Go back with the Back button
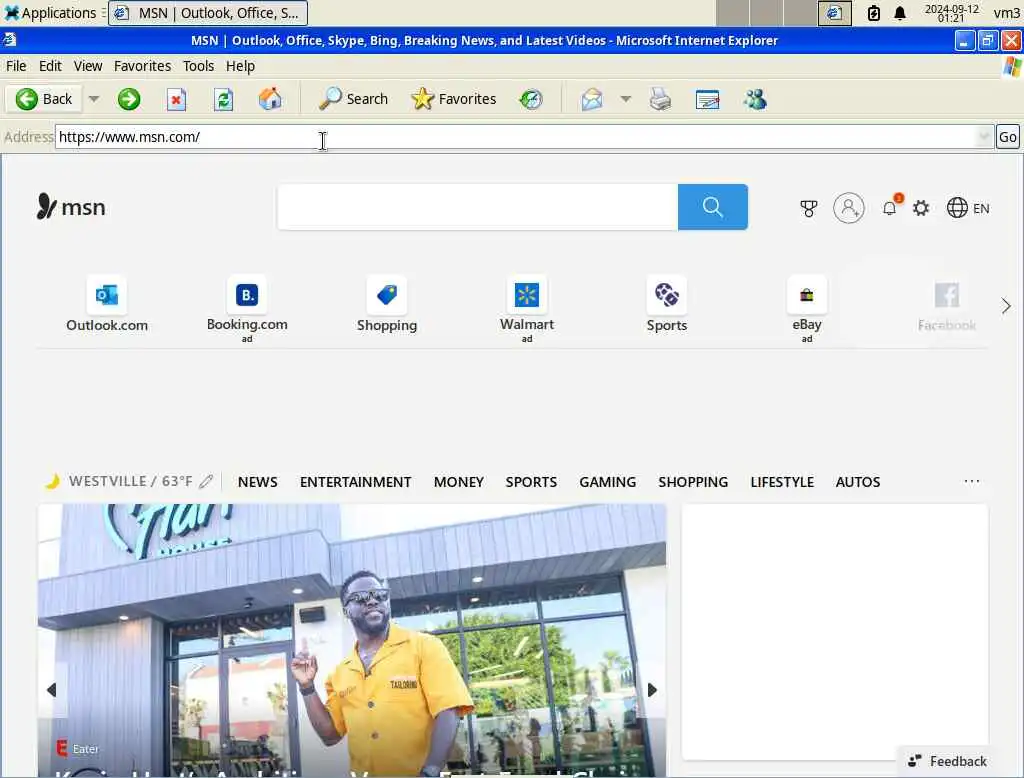Screen dimensions: 1024x778 [x=44, y=99]
